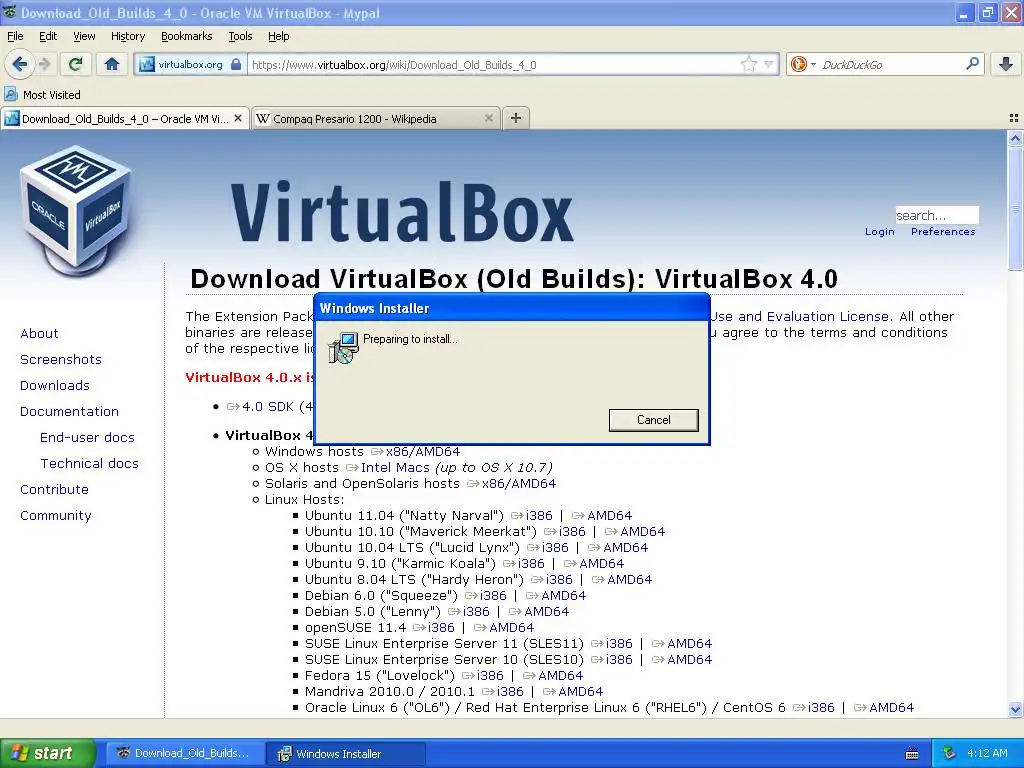Download Ubuntu 9.10 Karmic Koala AMD64
This screenshot has height=768, width=1024.
point(594,564)
